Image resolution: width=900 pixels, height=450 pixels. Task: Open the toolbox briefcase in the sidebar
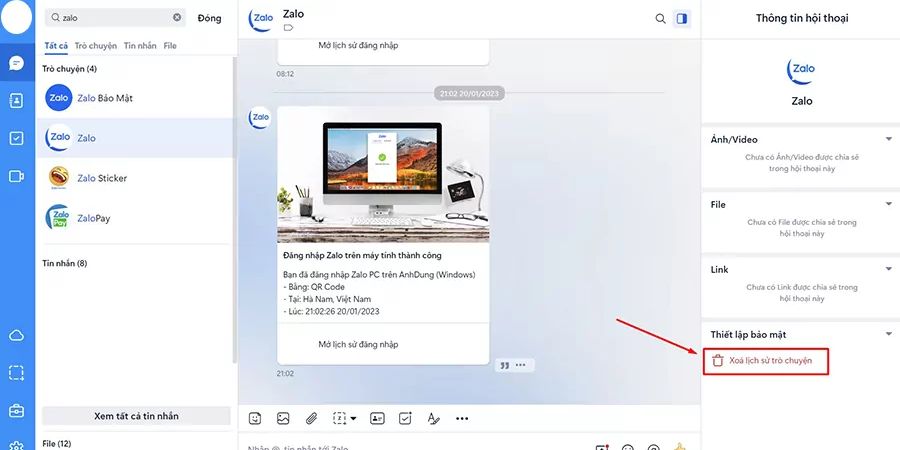17,411
